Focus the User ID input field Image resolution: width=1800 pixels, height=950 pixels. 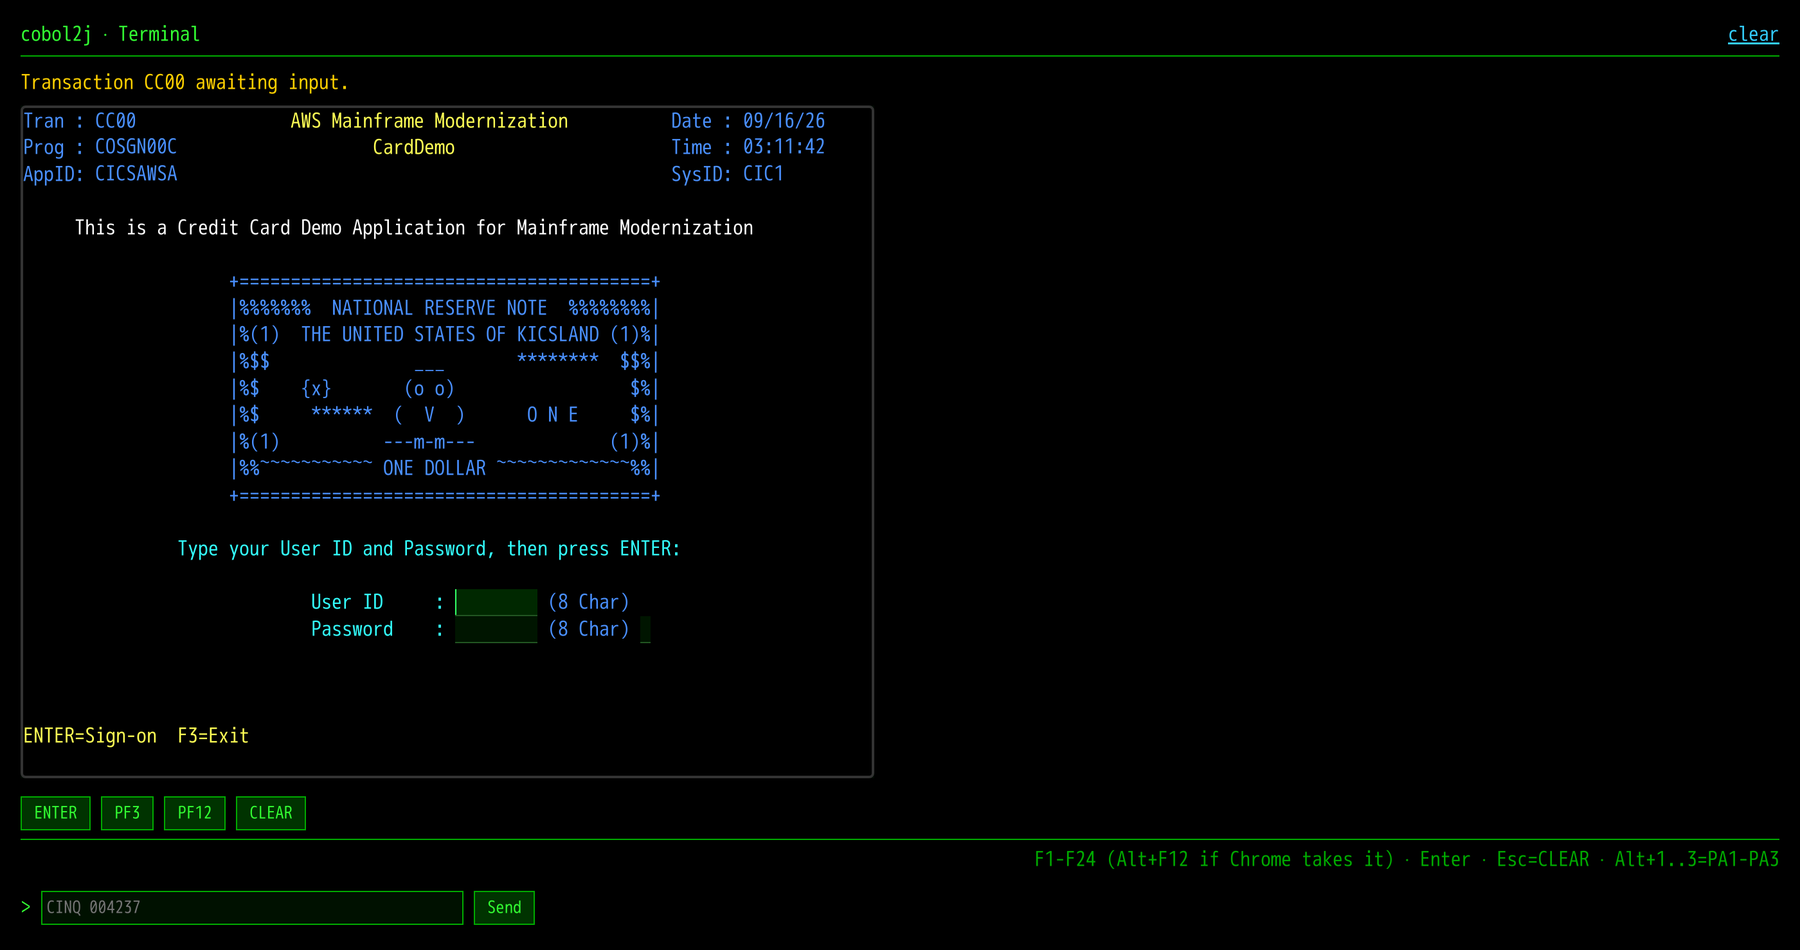tap(496, 602)
